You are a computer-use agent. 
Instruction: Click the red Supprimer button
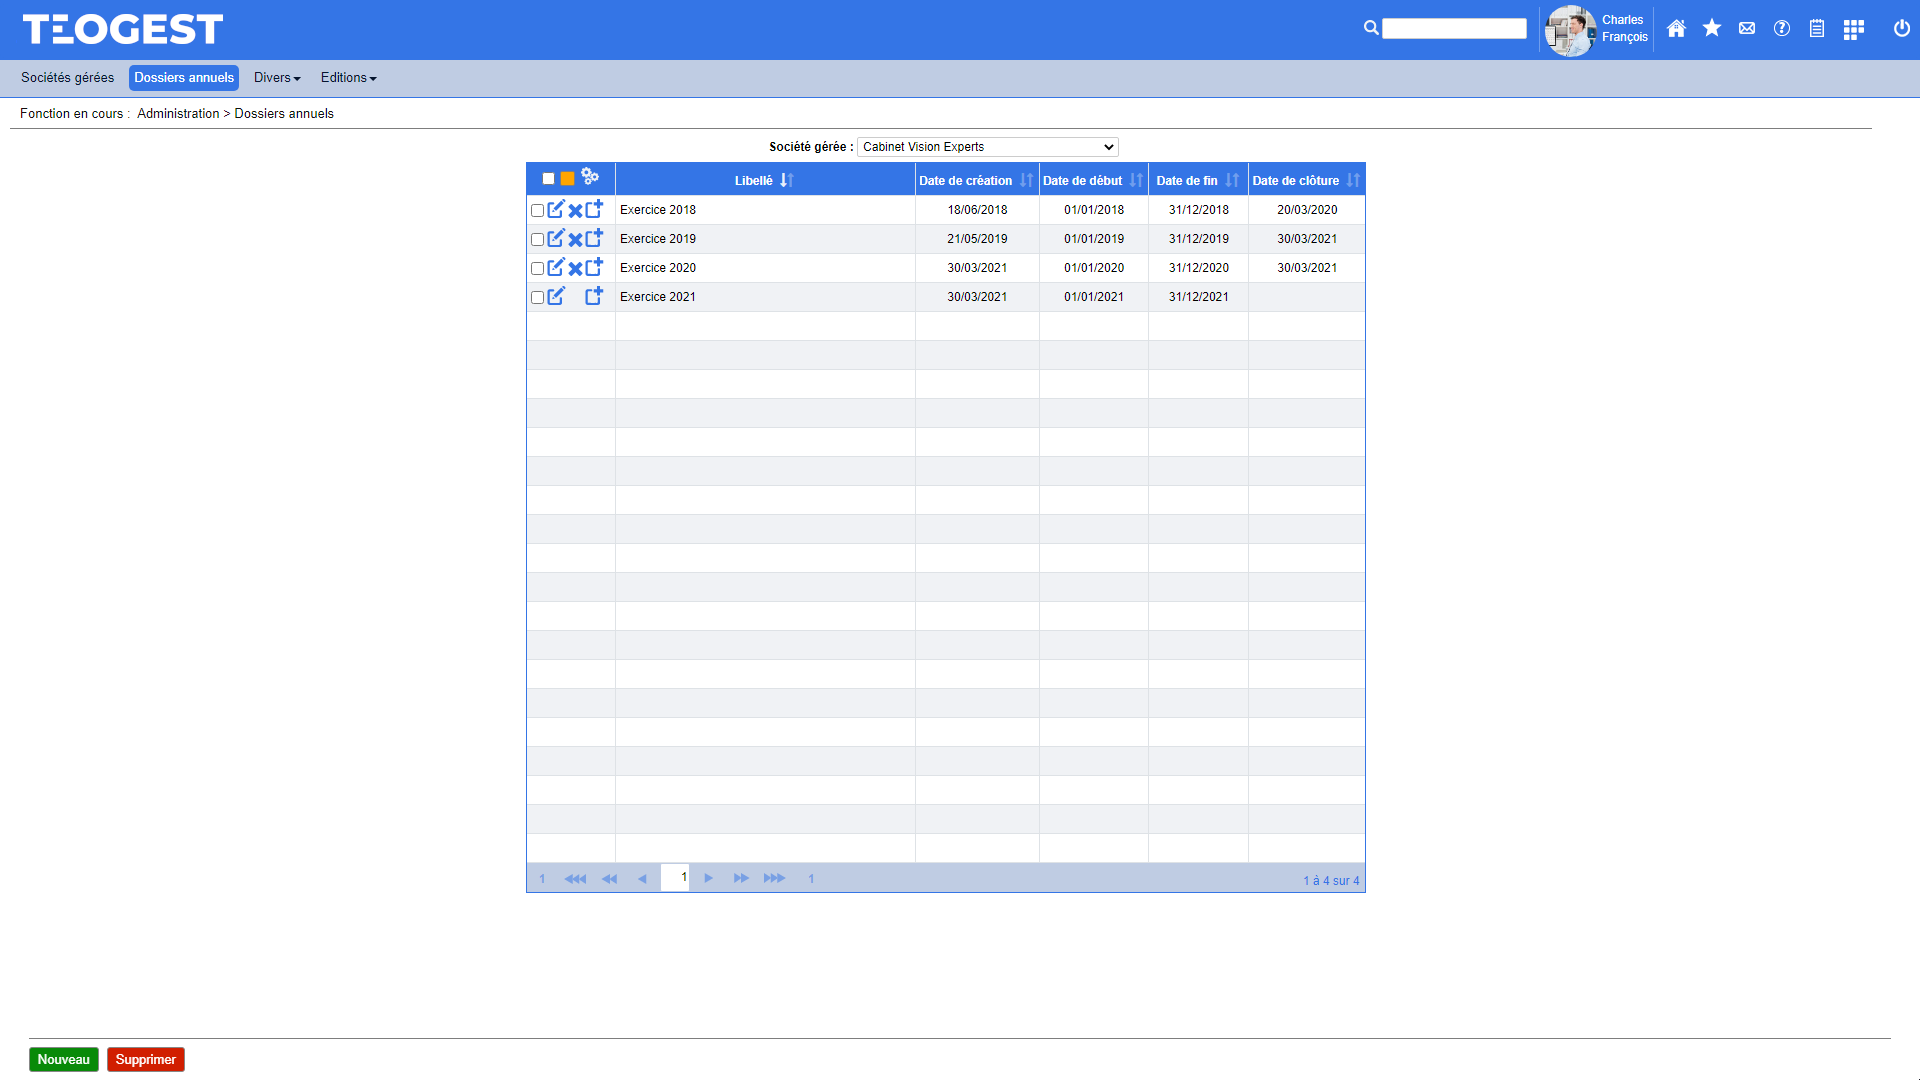click(x=146, y=1059)
